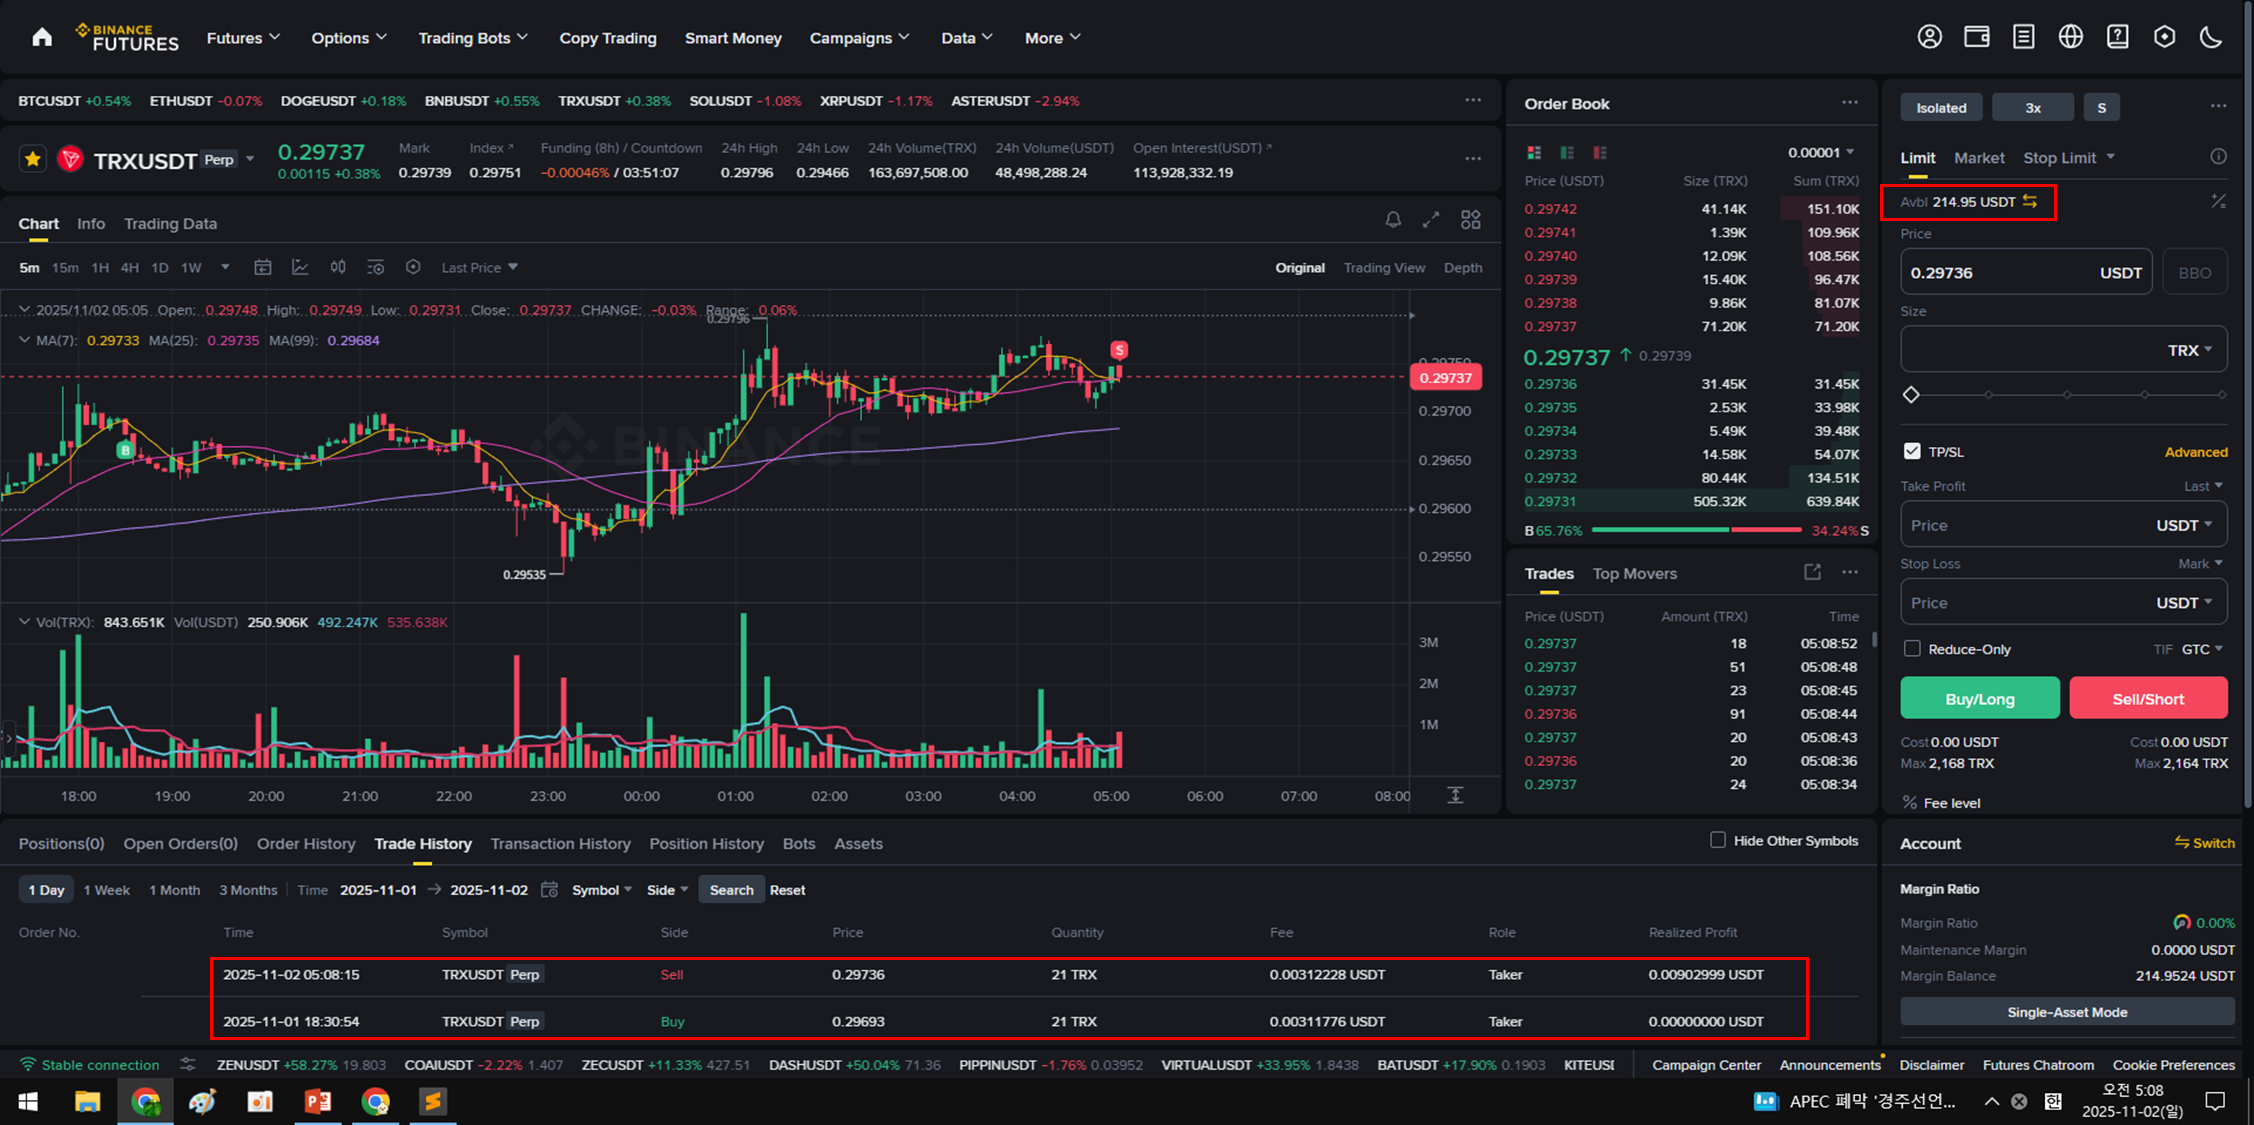The image size is (2254, 1125).
Task: Toggle dark mode moon icon
Action: pos(2211,37)
